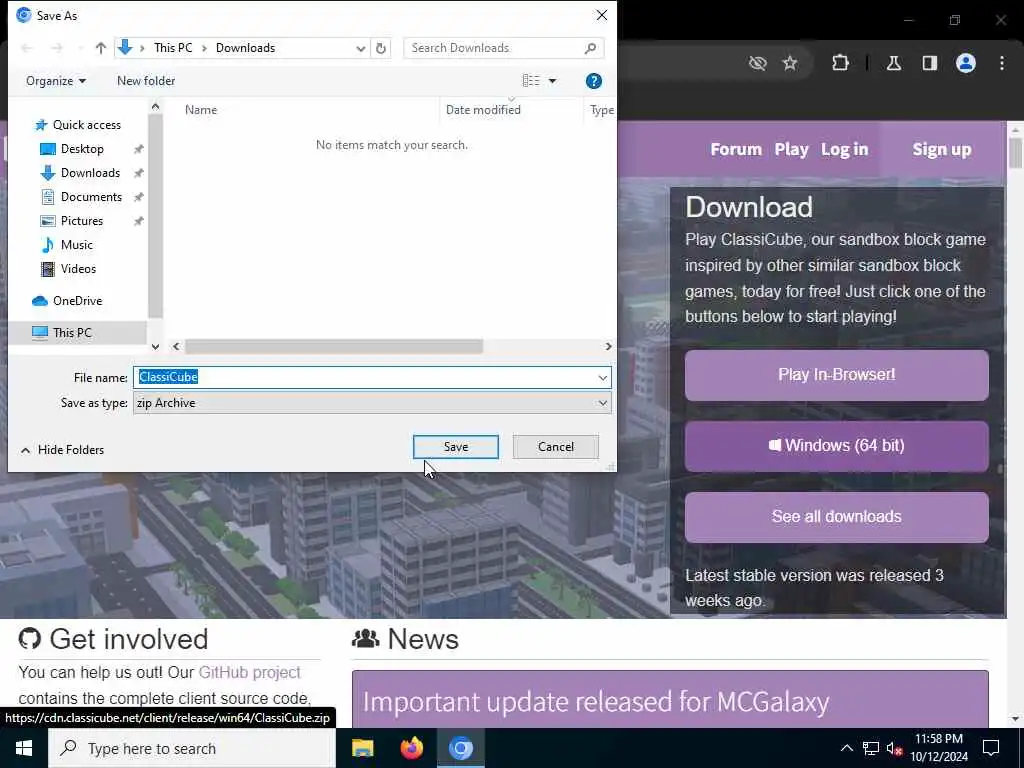Show hidden system tray icons
The width and height of the screenshot is (1024, 768).
point(846,748)
